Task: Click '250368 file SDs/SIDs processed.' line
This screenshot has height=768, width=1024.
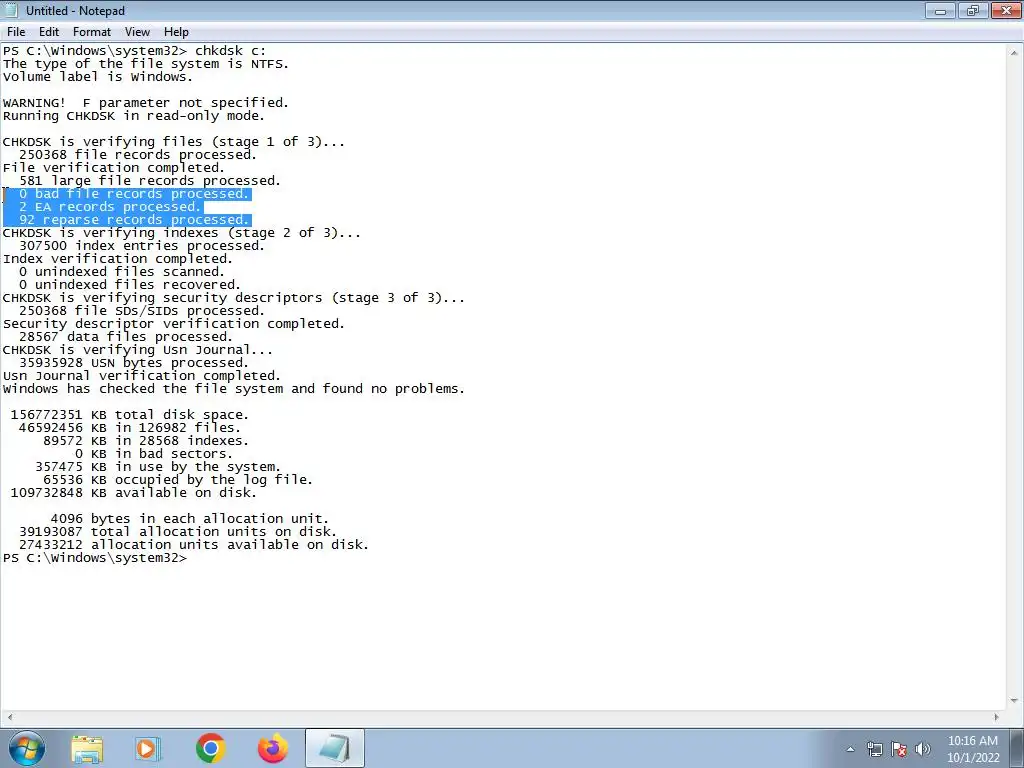Action: tap(142, 311)
